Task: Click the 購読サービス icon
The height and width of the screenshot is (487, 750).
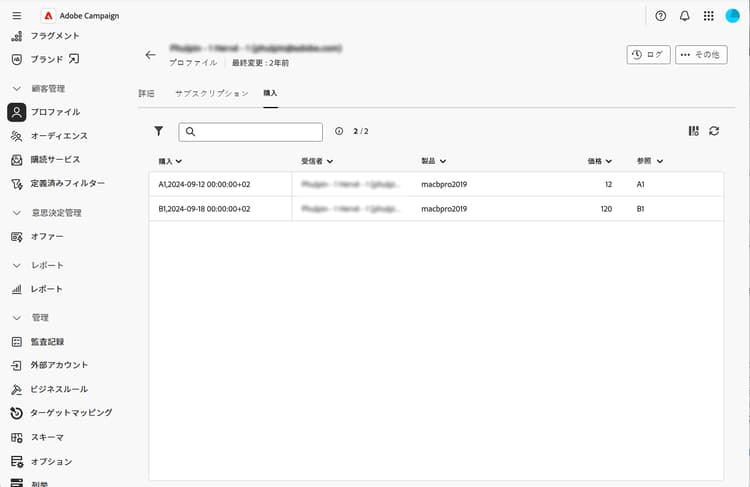Action: 17,160
